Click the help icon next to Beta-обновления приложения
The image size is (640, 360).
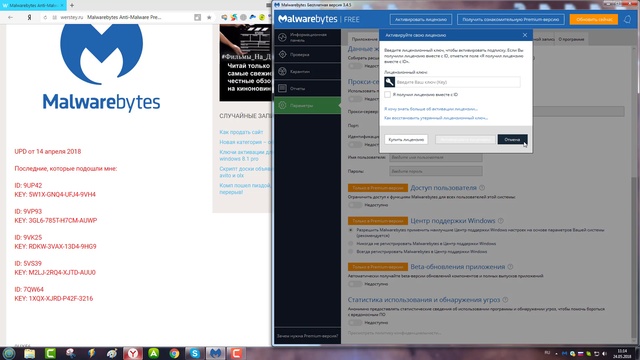coord(510,267)
